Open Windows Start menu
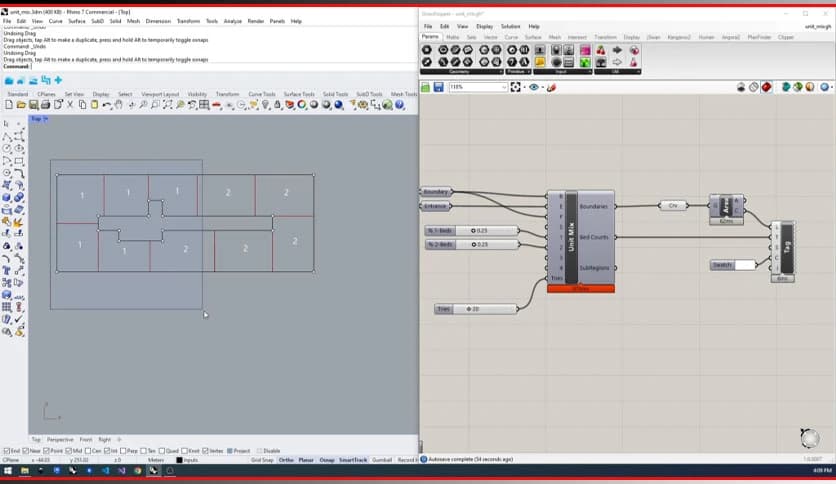Image resolution: width=836 pixels, height=484 pixels. (7, 470)
